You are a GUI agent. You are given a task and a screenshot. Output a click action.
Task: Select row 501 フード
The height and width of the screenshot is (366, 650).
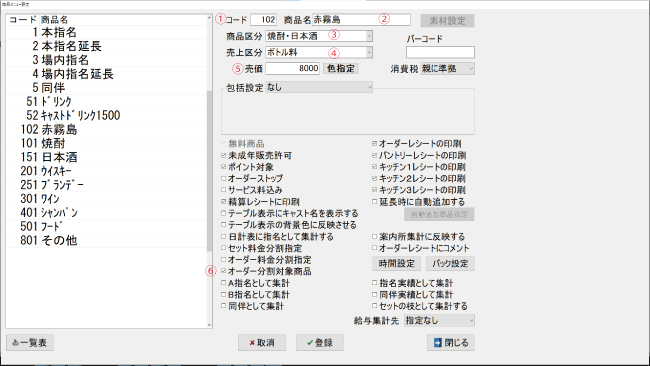click(106, 226)
